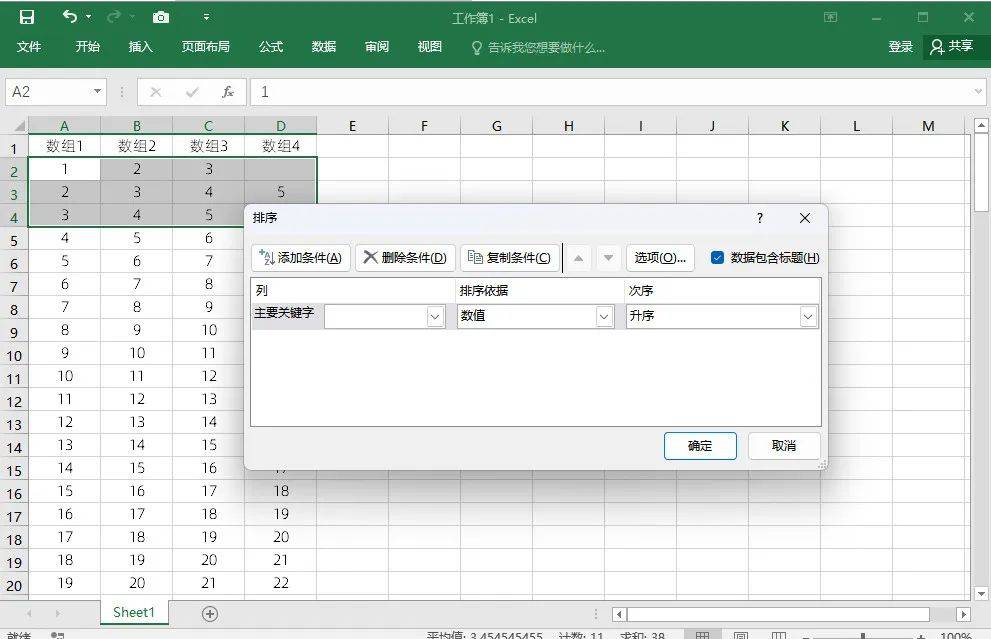This screenshot has width=991, height=639.
Task: Click the move condition down arrow
Action: coord(608,256)
